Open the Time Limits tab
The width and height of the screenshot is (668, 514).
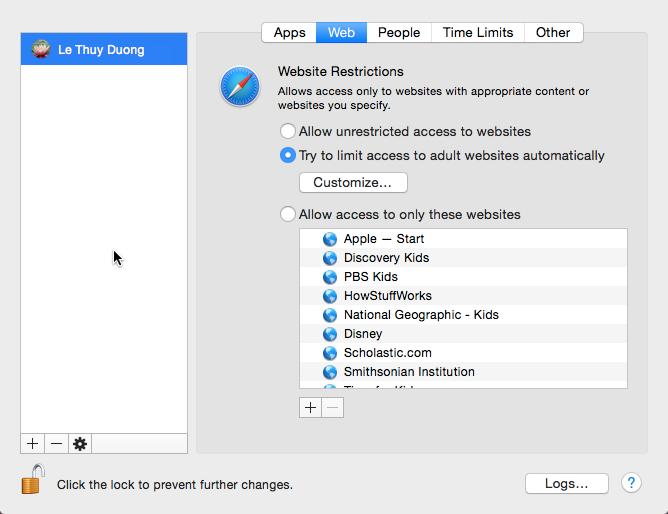[x=478, y=33]
